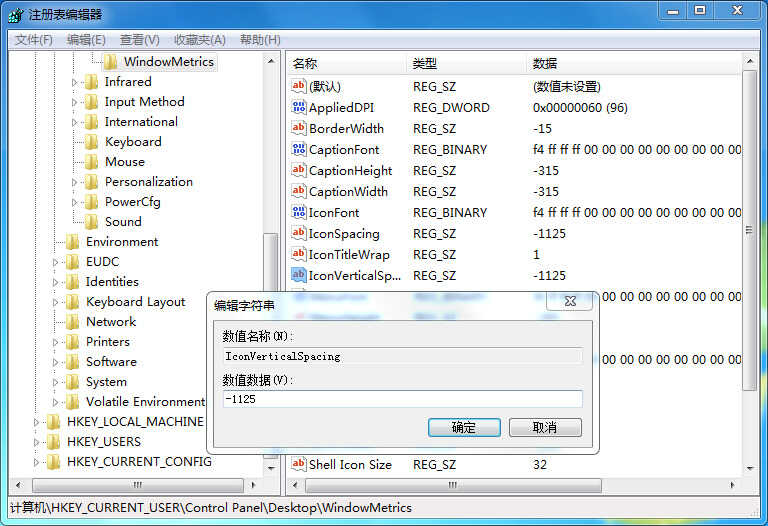Select the Network folder icon
Screen dimensions: 768x526
point(72,322)
